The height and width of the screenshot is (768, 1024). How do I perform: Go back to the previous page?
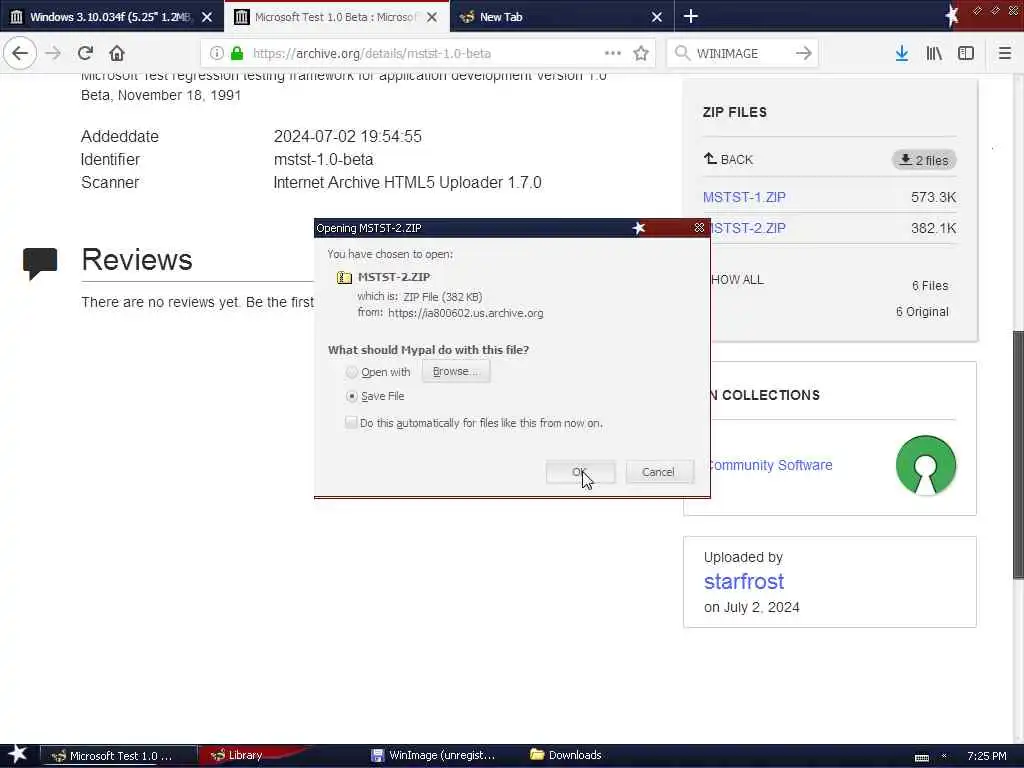[20, 53]
